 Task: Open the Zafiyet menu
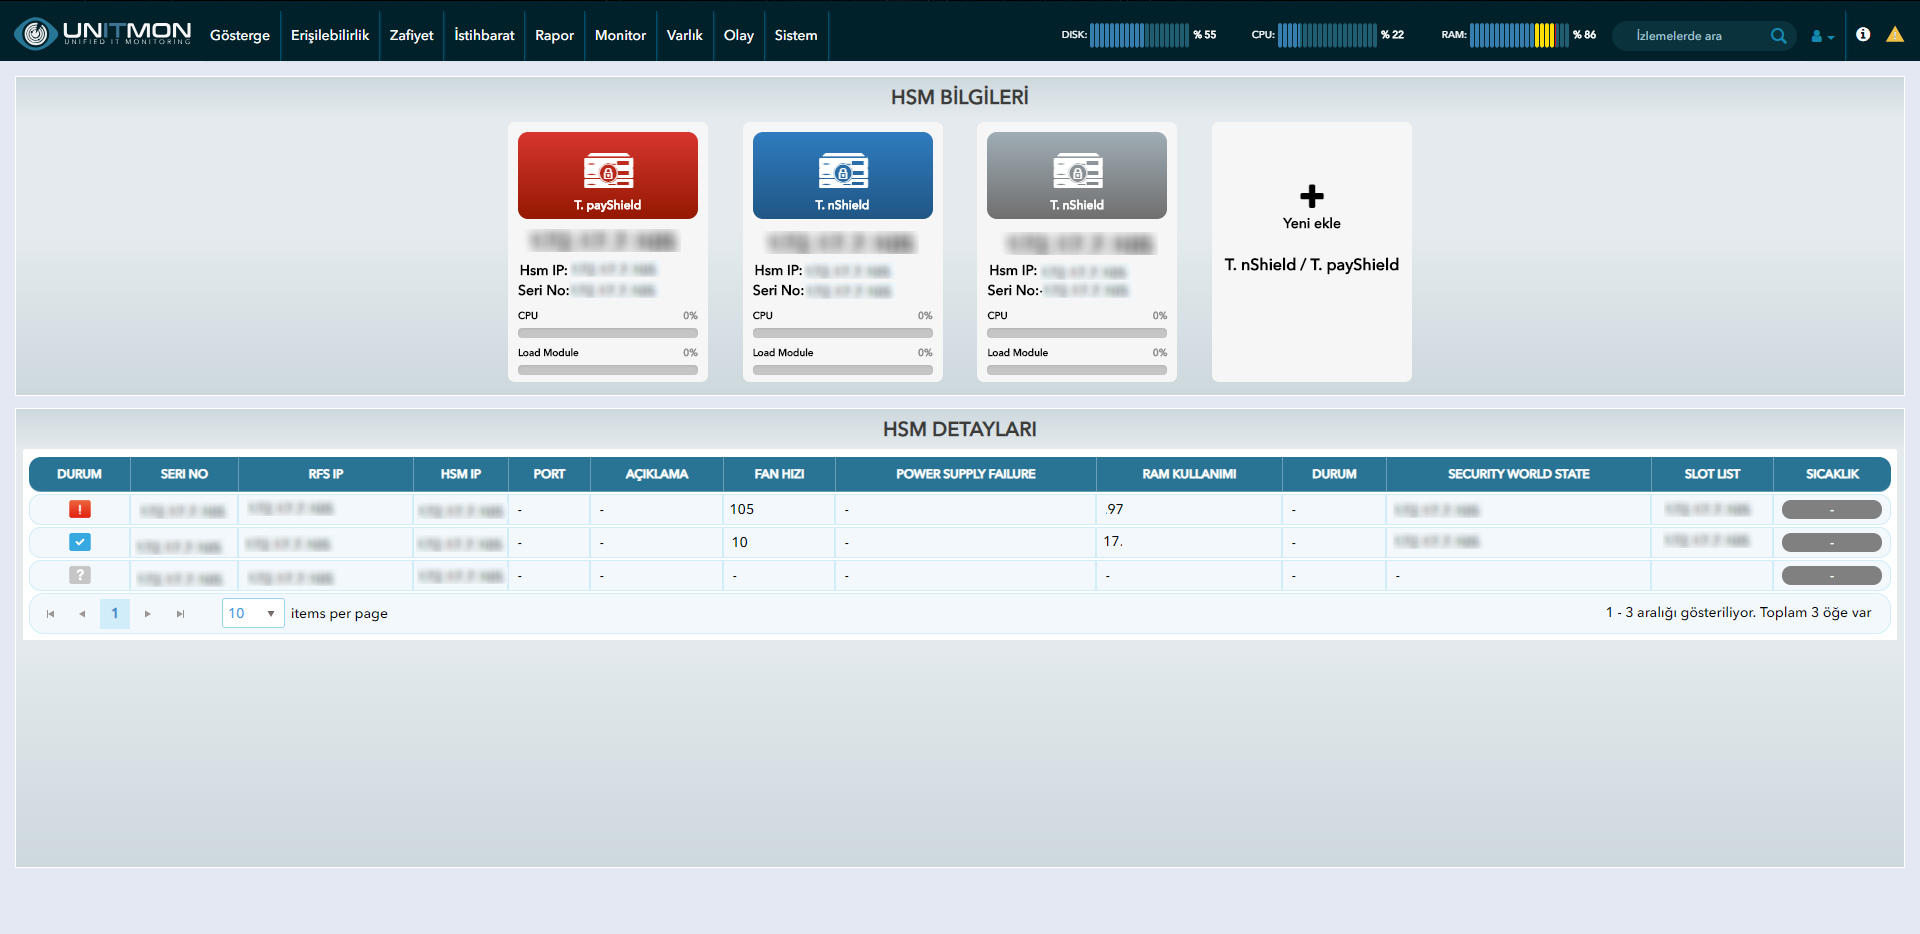point(412,35)
